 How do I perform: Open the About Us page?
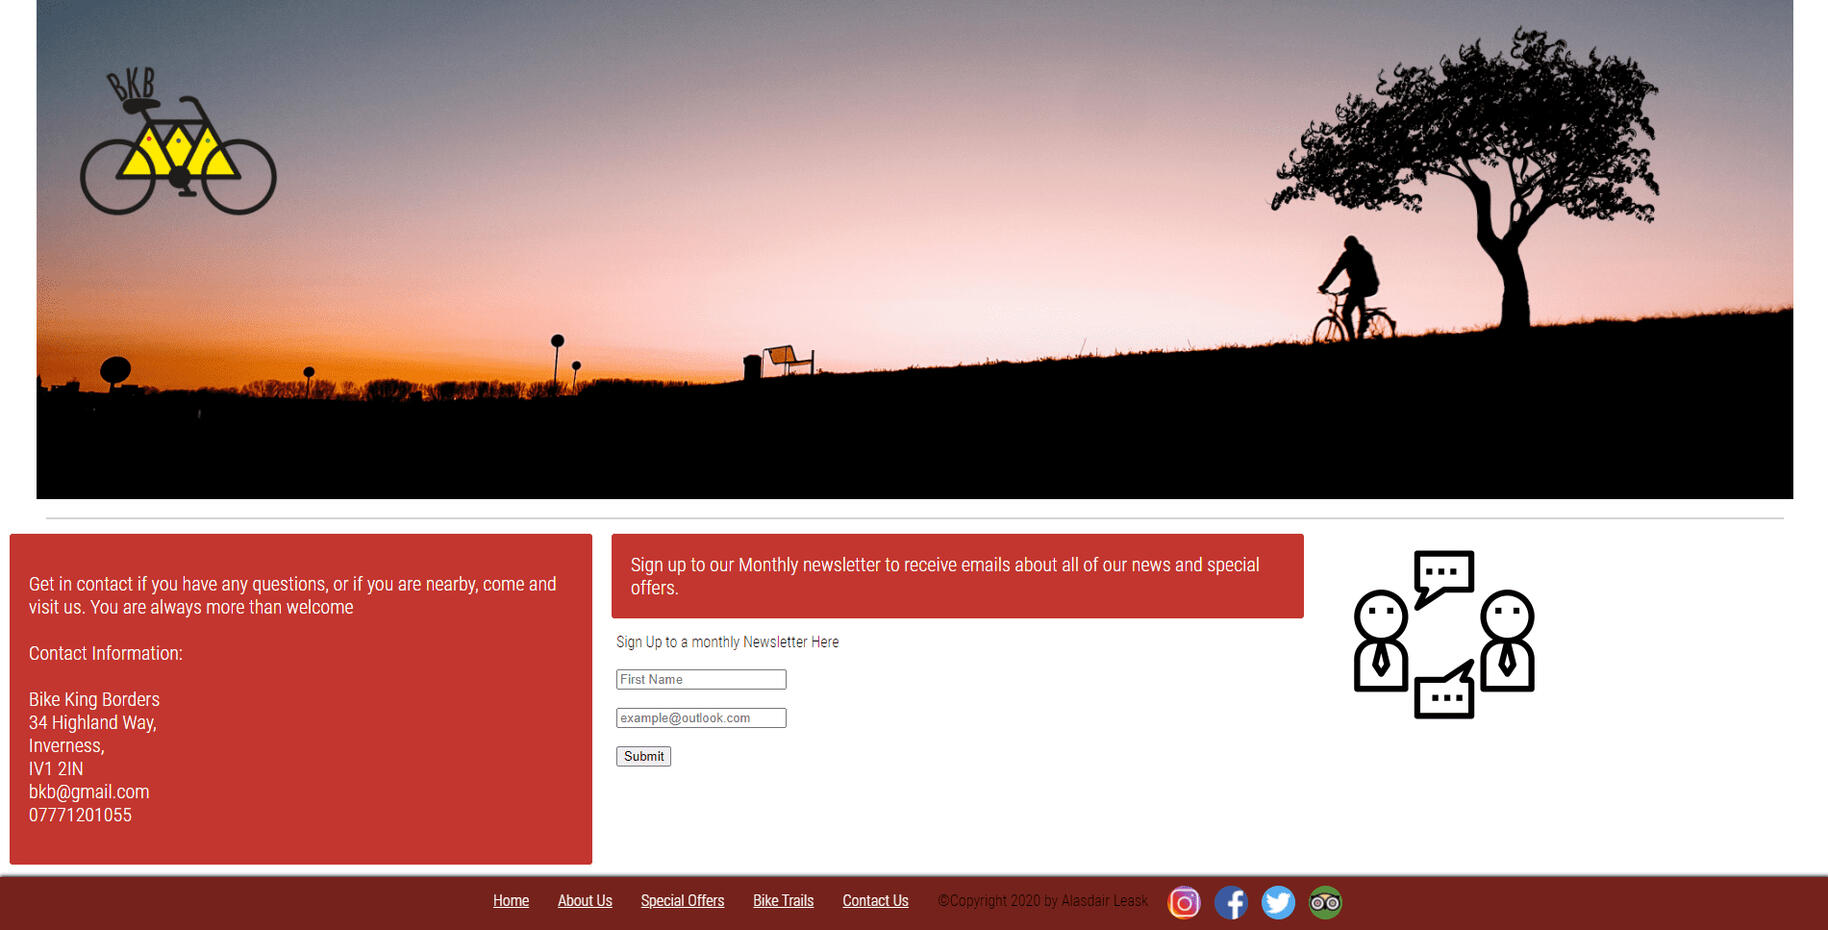tap(585, 901)
